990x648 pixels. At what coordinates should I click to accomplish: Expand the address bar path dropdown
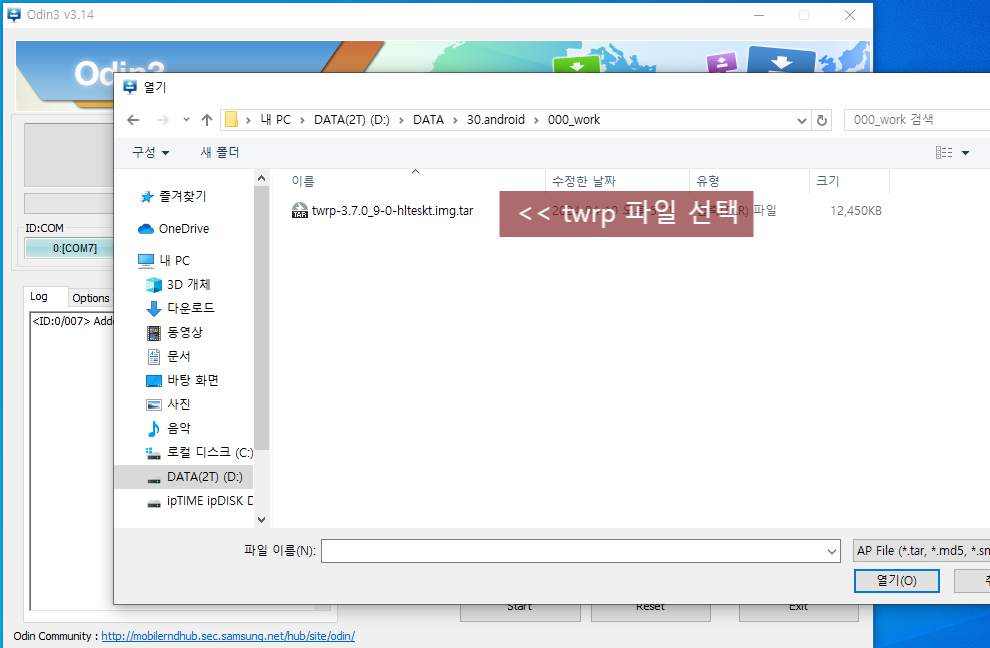tap(801, 120)
